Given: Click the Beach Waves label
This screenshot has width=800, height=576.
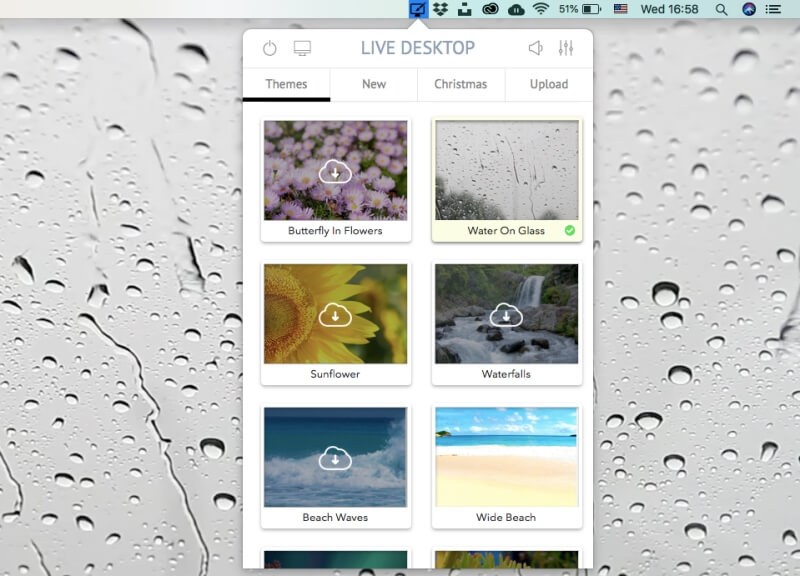Looking at the screenshot, I should point(335,517).
